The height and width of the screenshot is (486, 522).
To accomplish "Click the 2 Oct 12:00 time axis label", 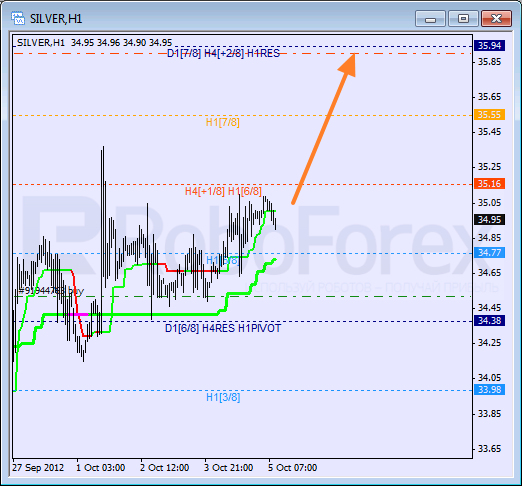I will tap(165, 468).
